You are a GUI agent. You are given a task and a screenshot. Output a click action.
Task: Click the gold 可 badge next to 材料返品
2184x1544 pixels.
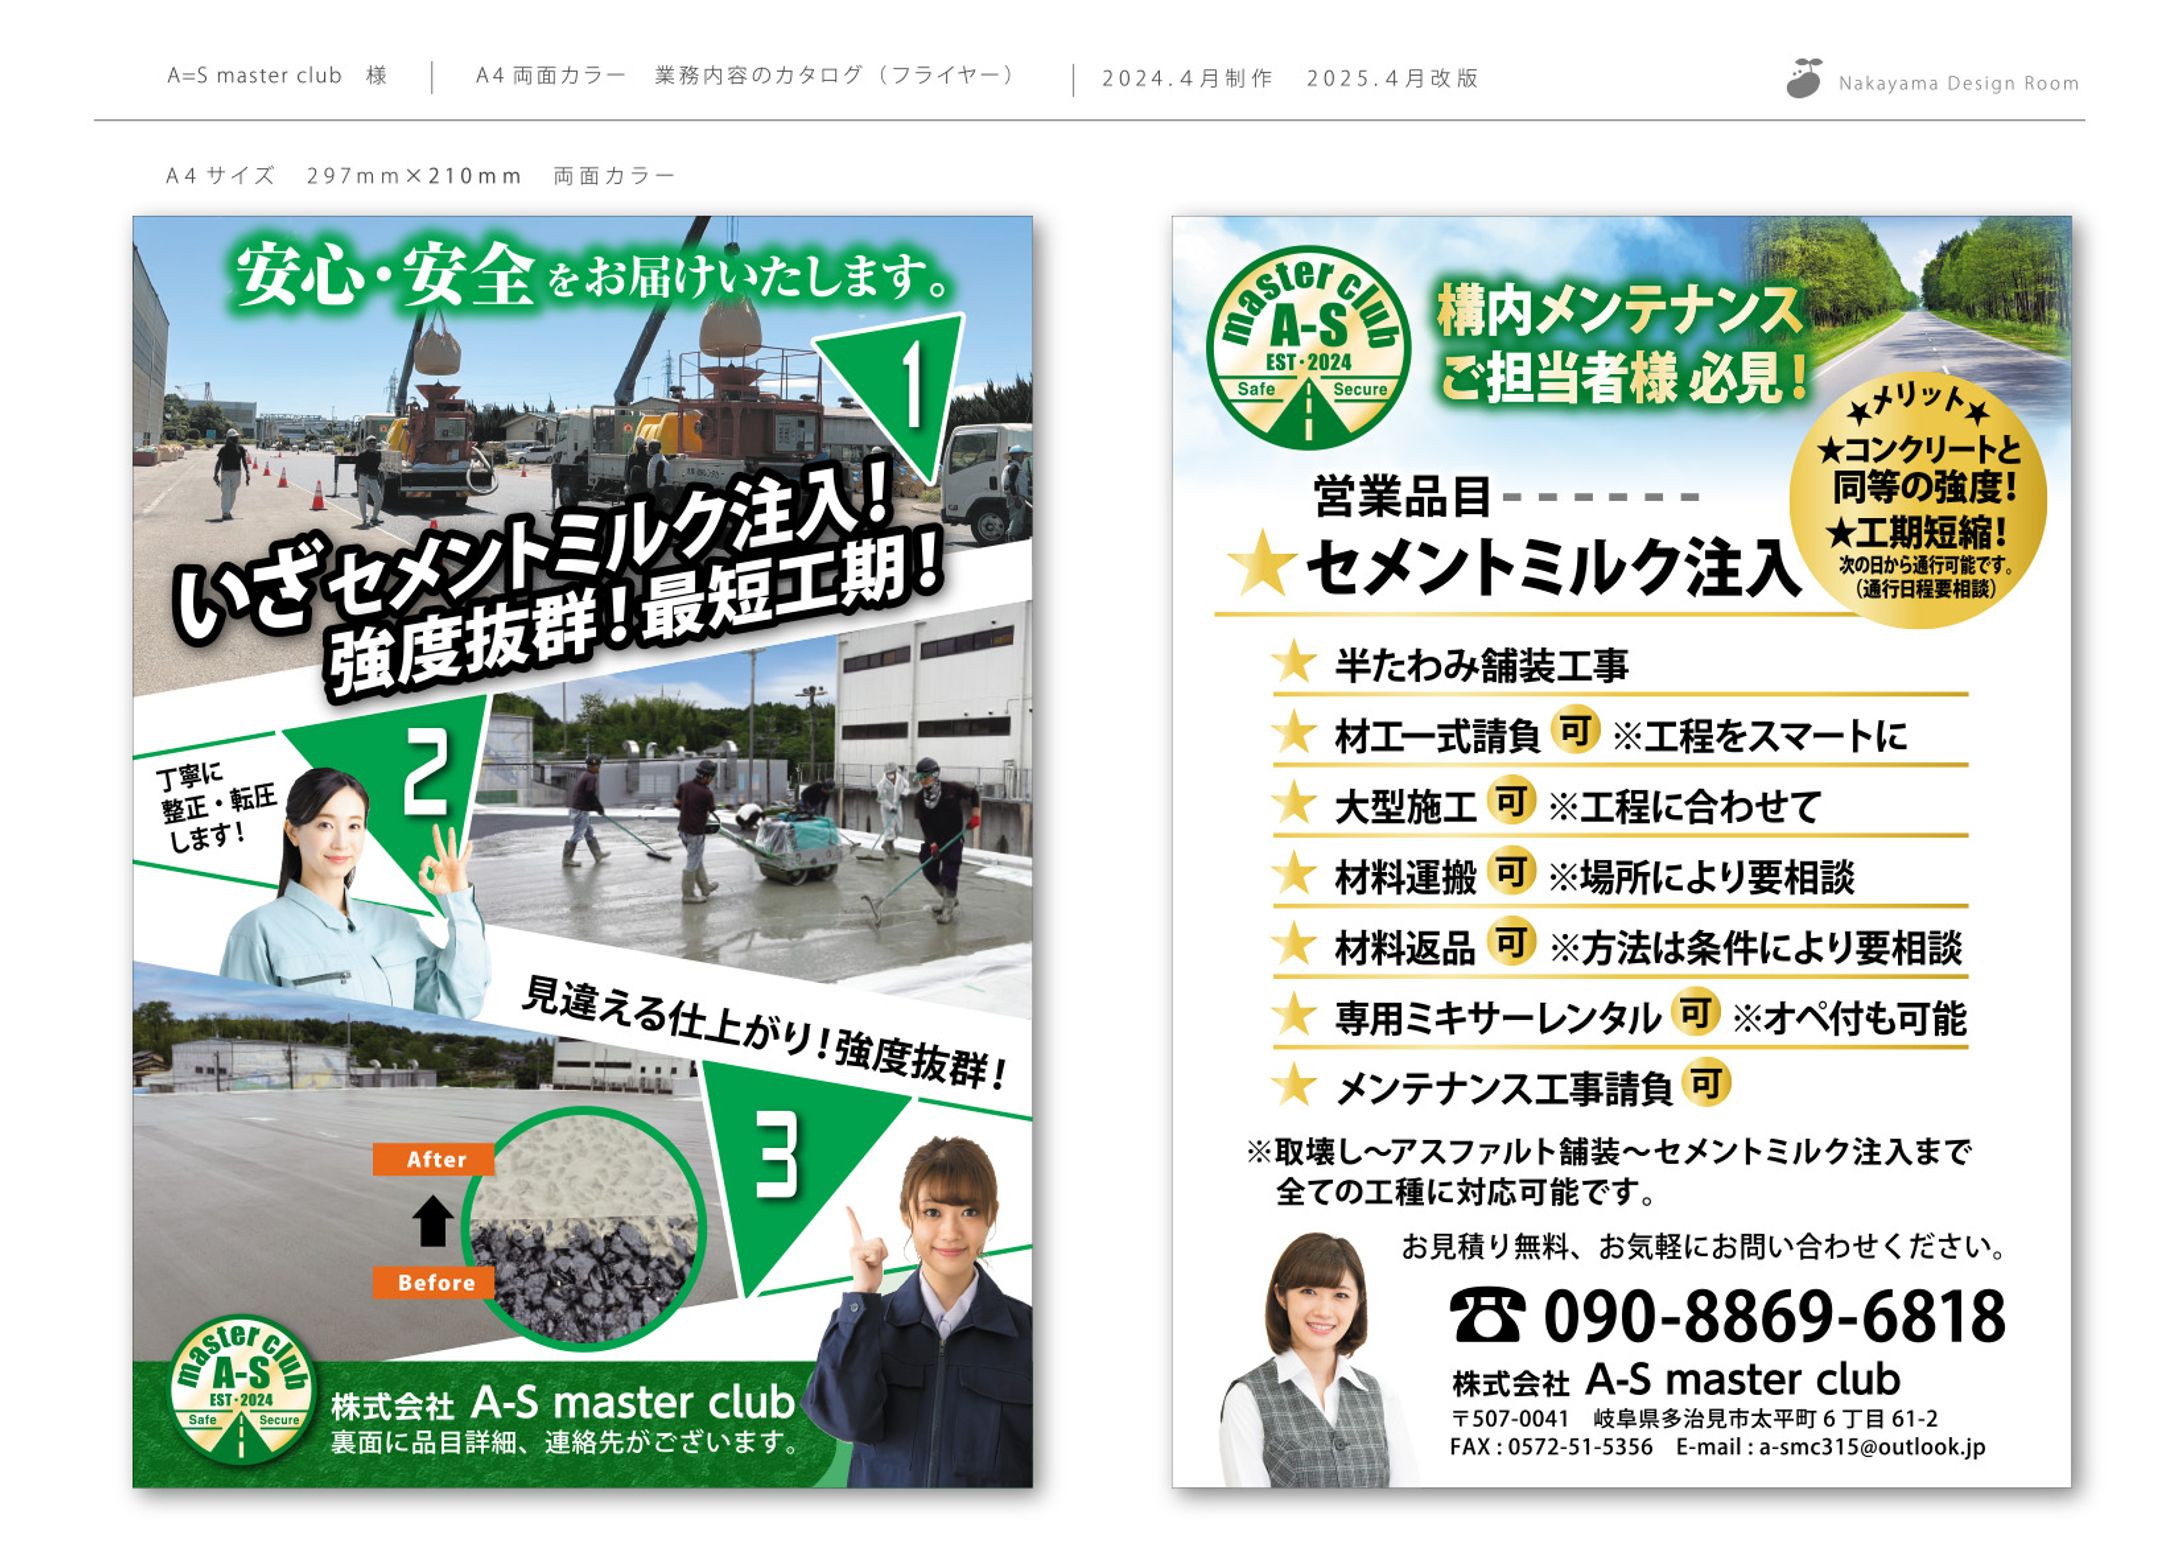coord(1511,942)
